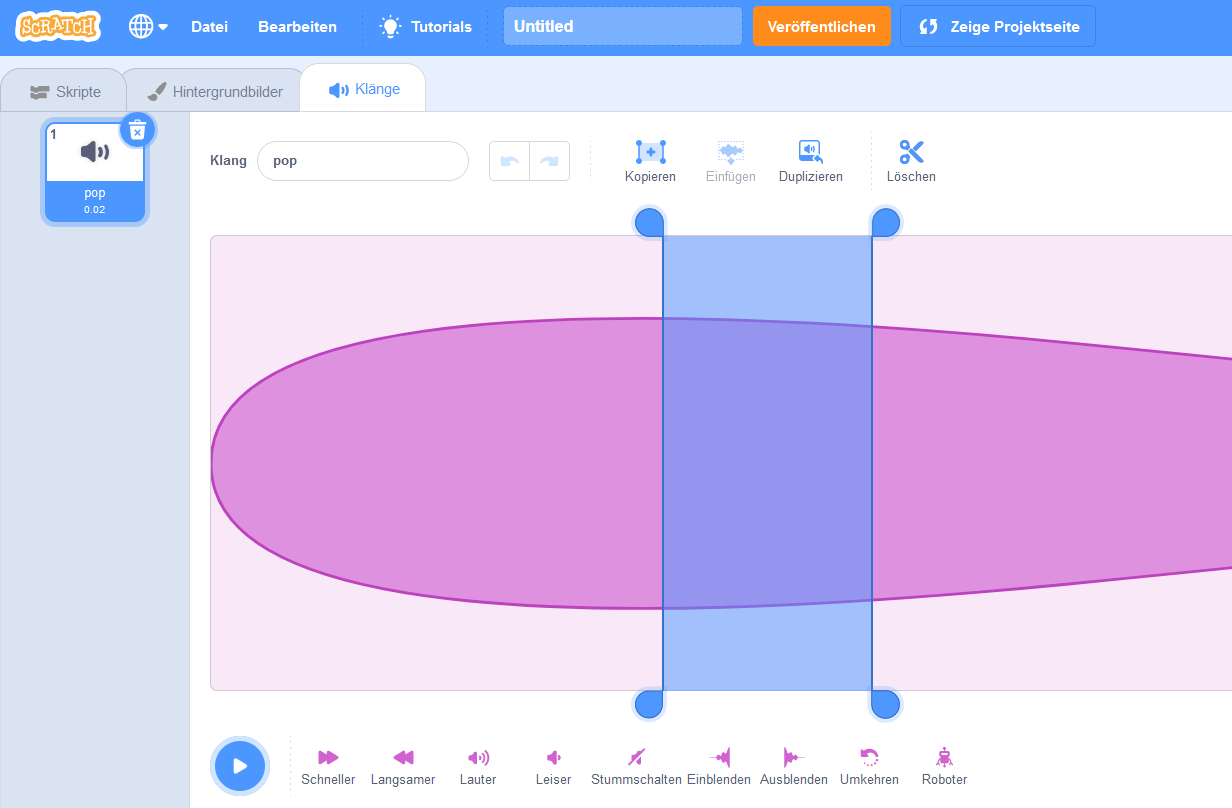Screen dimensions: 1232x808
Task: Click the Duplizieren icon
Action: tap(810, 153)
